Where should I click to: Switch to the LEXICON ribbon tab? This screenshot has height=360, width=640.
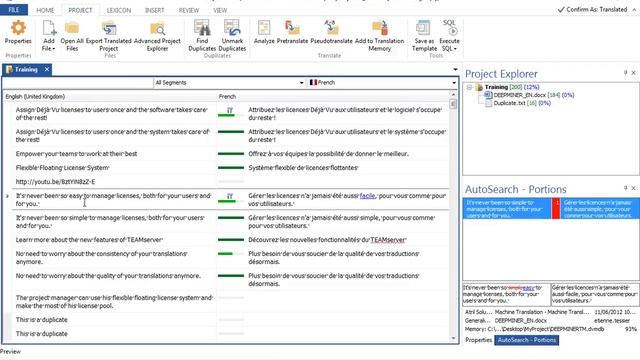119,10
